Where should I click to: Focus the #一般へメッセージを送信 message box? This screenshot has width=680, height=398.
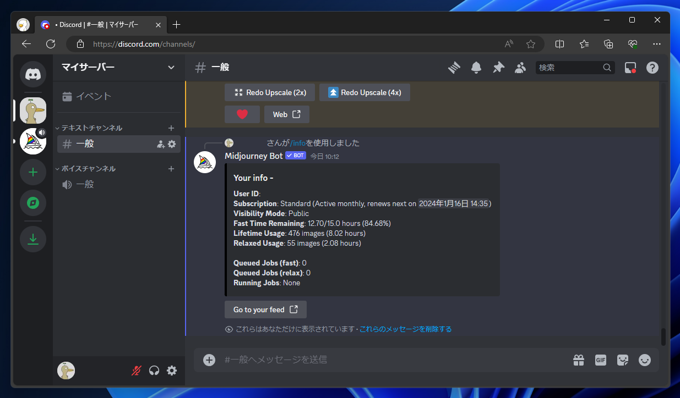coord(395,360)
